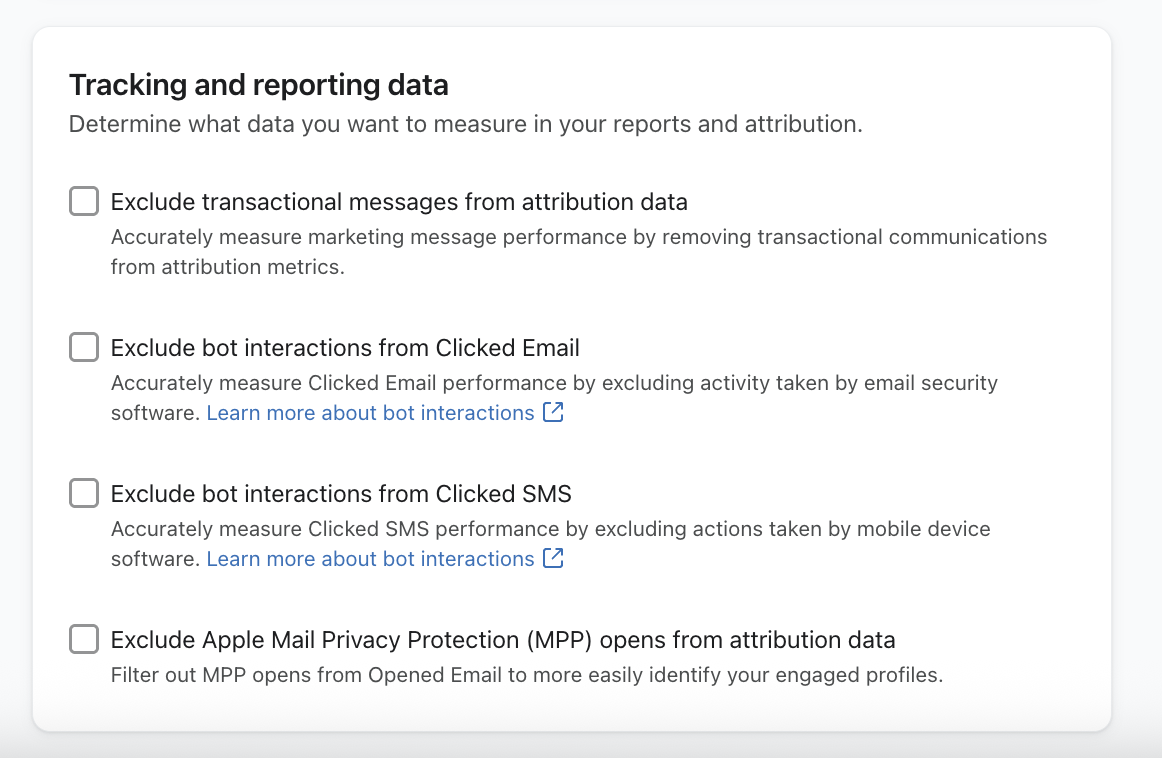Open external link icon under Clicked SMS option
1162x758 pixels.
553,558
